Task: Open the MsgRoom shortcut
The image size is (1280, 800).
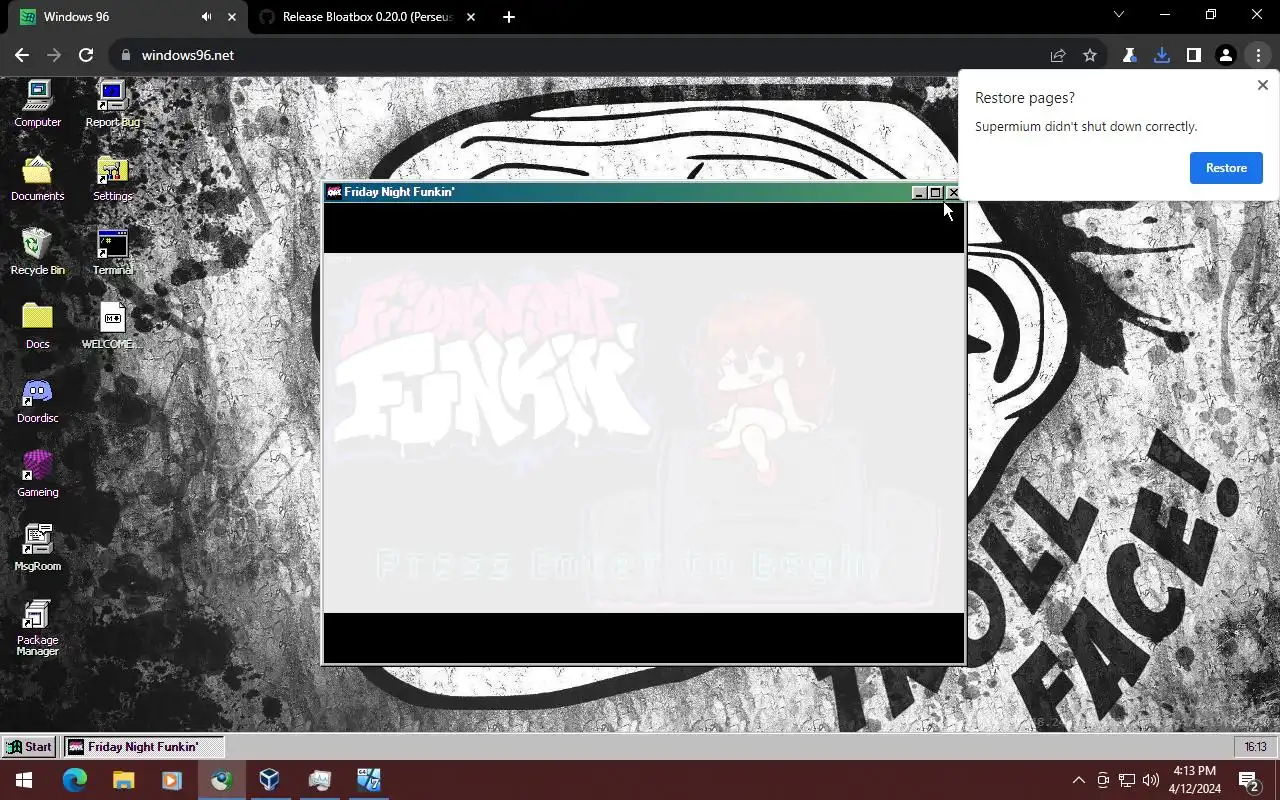Action: 37,548
